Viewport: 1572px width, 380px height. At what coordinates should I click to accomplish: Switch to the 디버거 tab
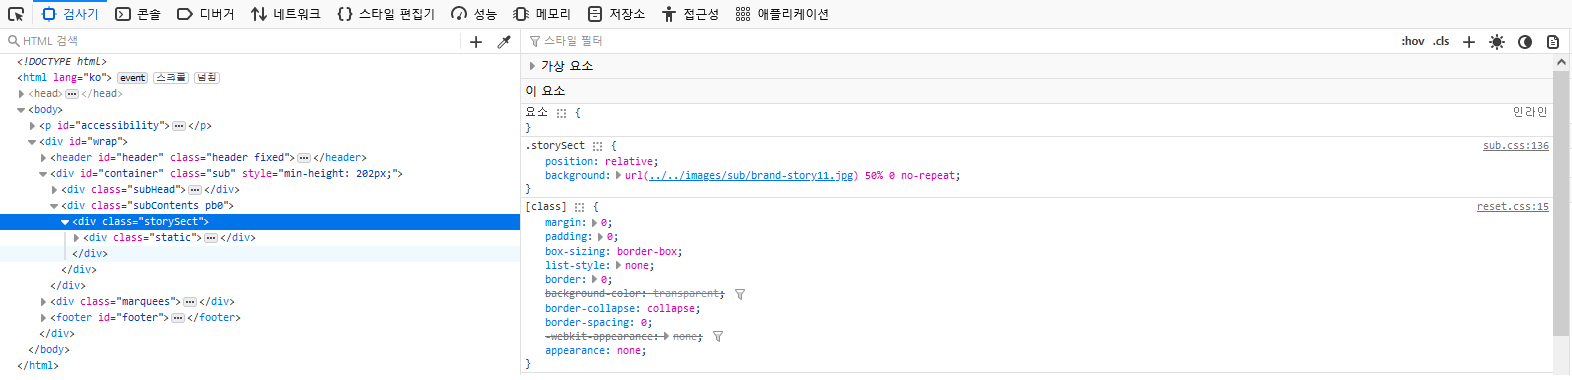tap(205, 14)
